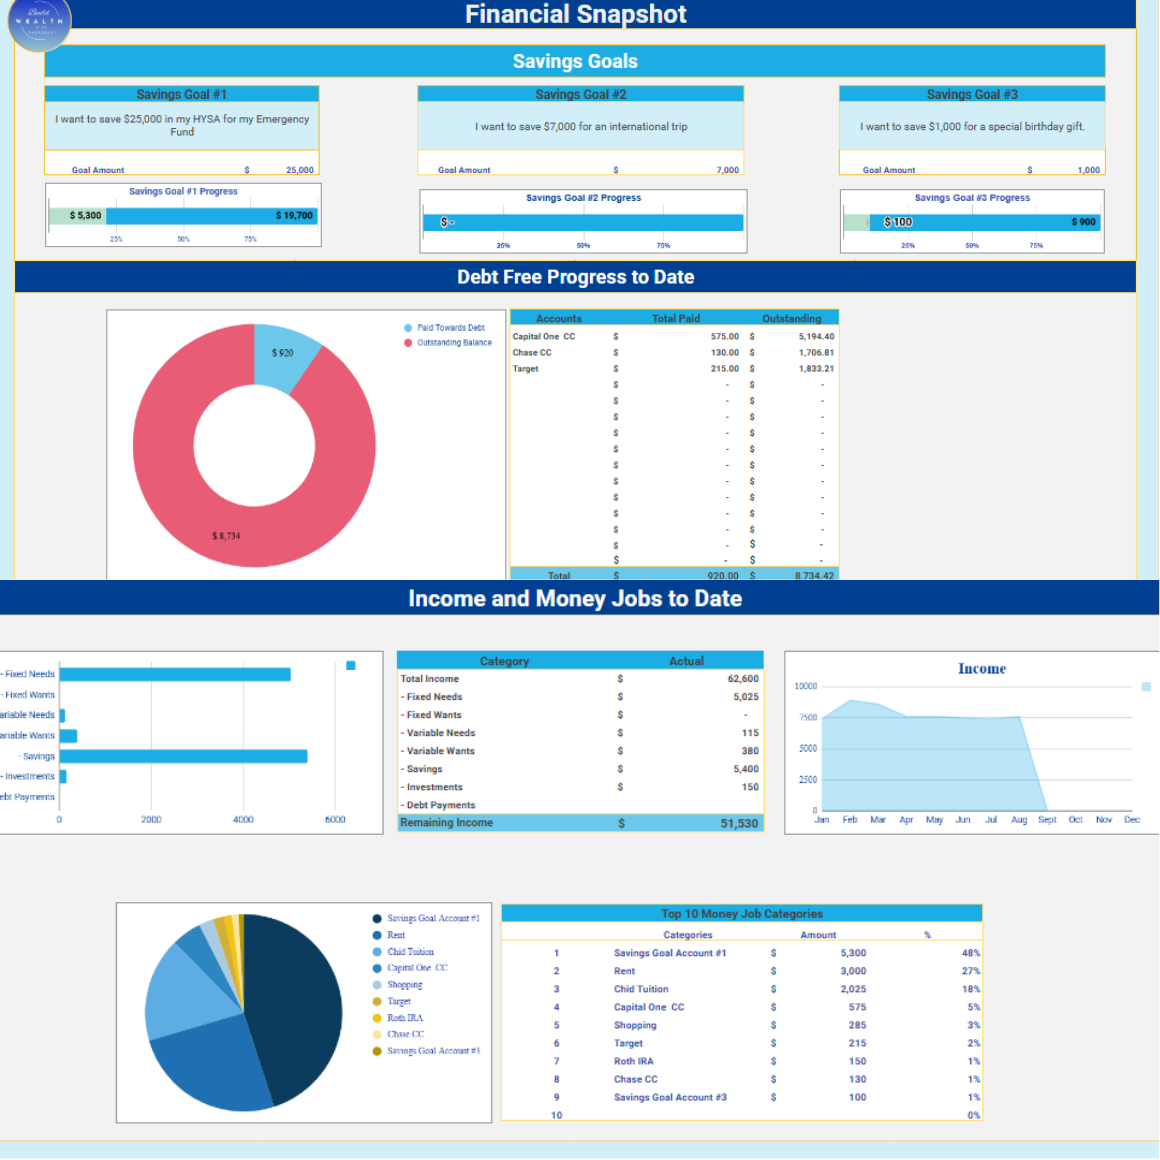Select the Fixed Needs 5,025 value

[746, 697]
